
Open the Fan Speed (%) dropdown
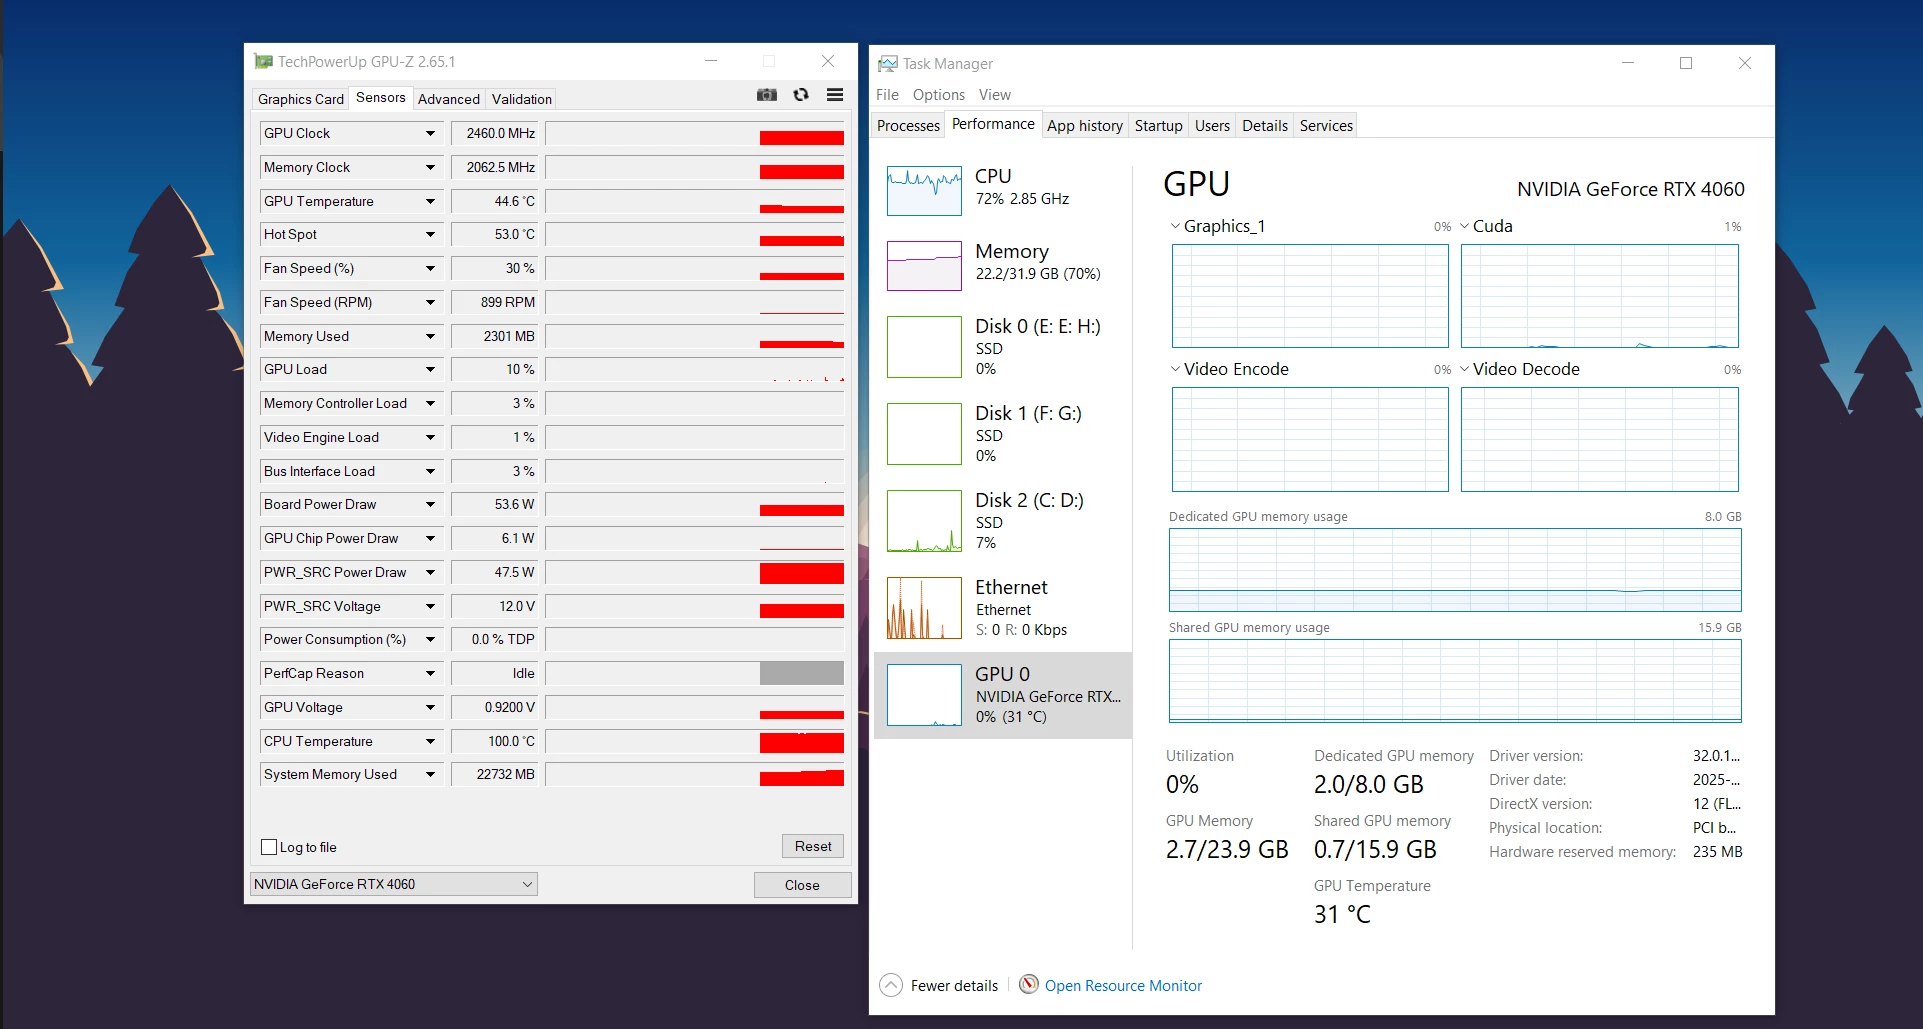430,268
